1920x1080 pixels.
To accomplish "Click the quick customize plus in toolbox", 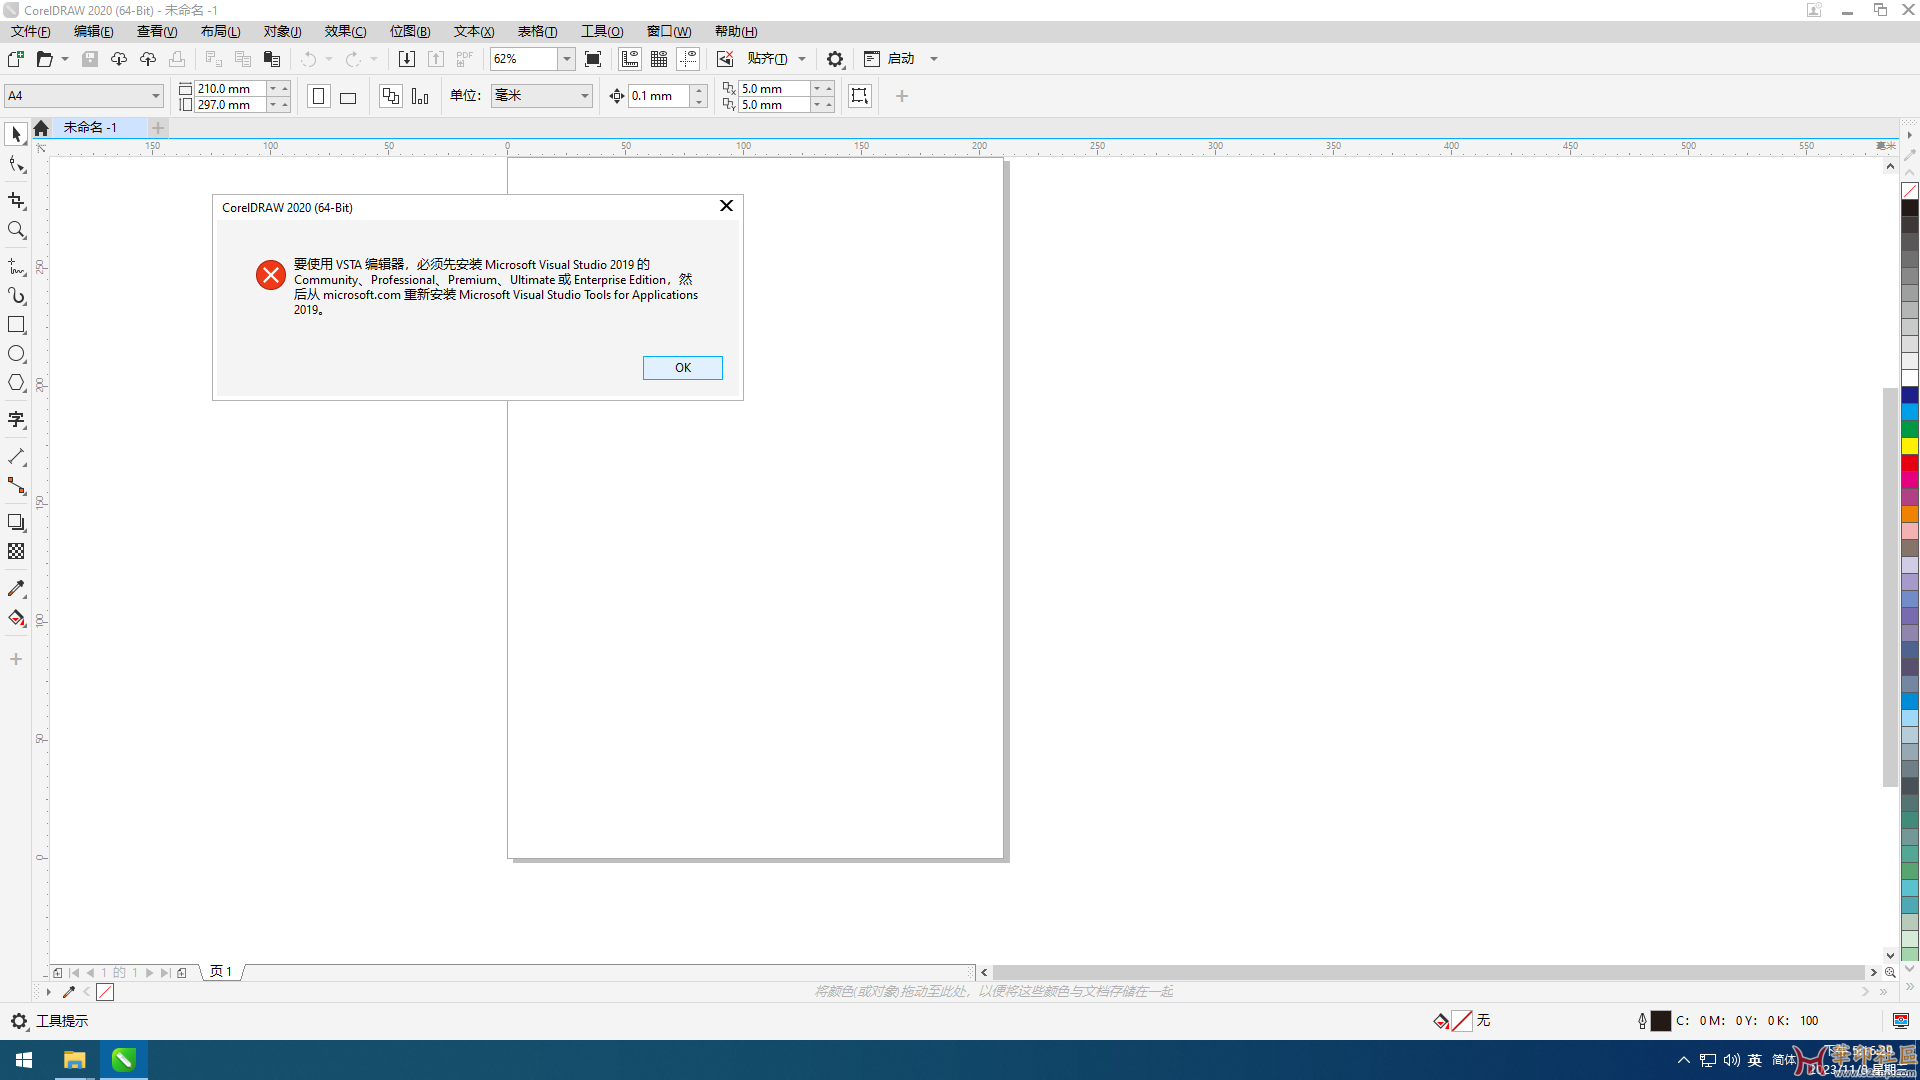I will (x=16, y=659).
